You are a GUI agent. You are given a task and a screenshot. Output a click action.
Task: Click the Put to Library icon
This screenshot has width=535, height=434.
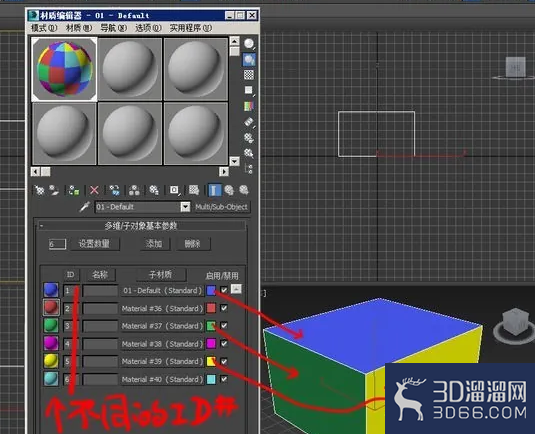(x=154, y=190)
